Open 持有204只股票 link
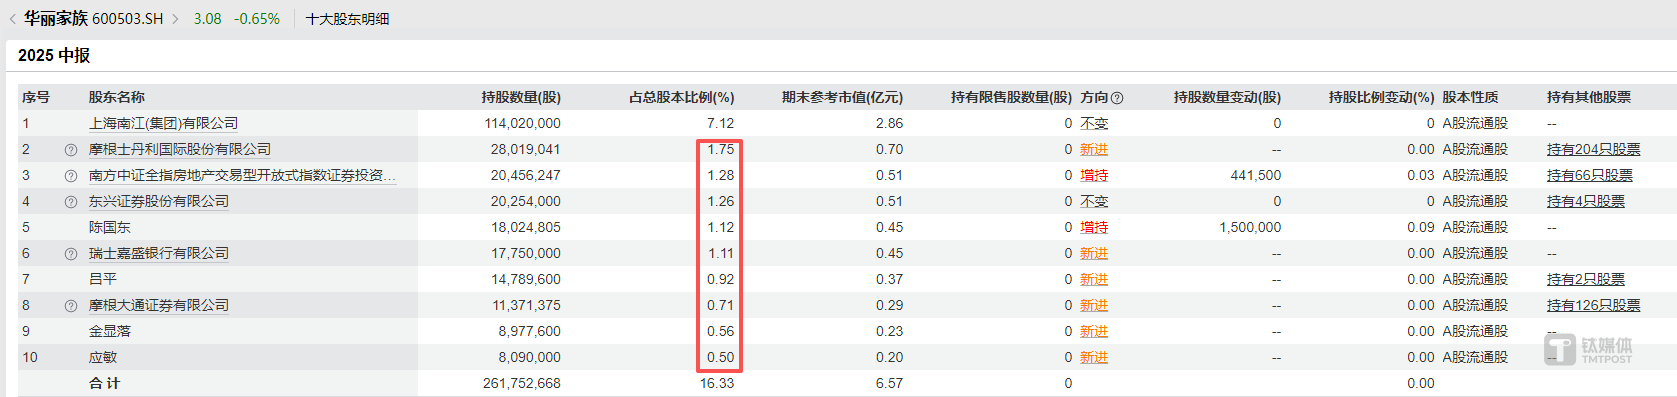The width and height of the screenshot is (1677, 397). [x=1593, y=149]
